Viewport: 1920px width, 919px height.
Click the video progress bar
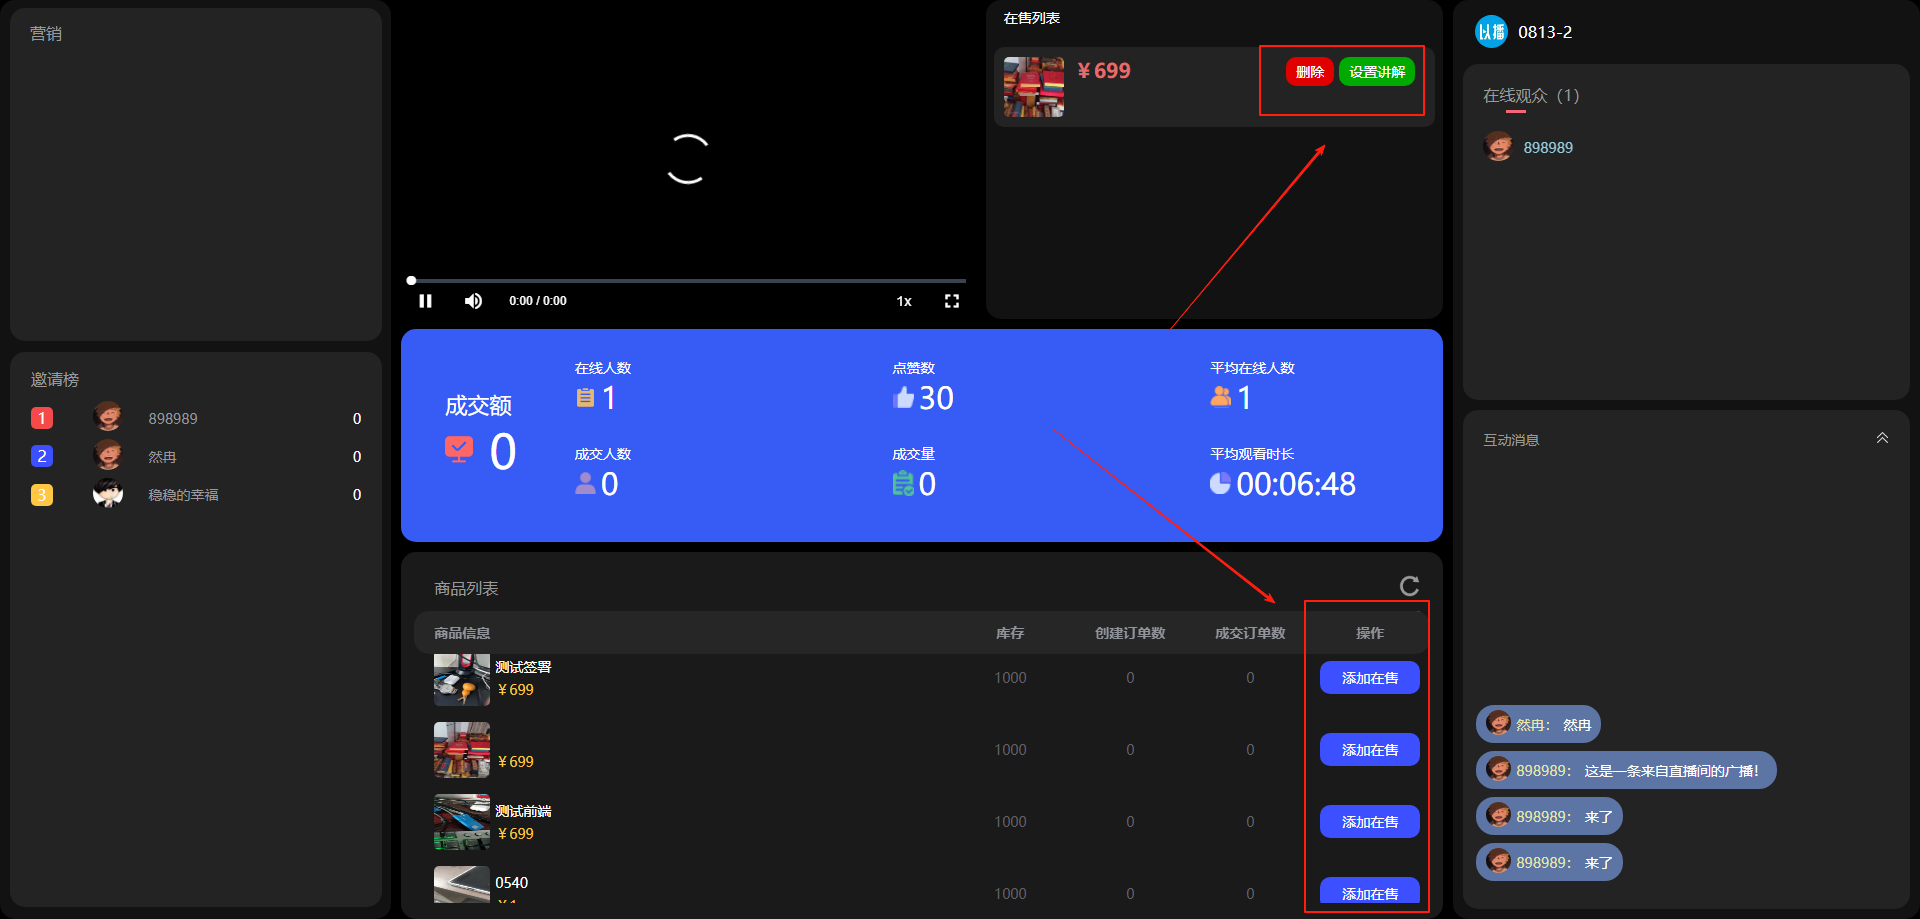688,281
